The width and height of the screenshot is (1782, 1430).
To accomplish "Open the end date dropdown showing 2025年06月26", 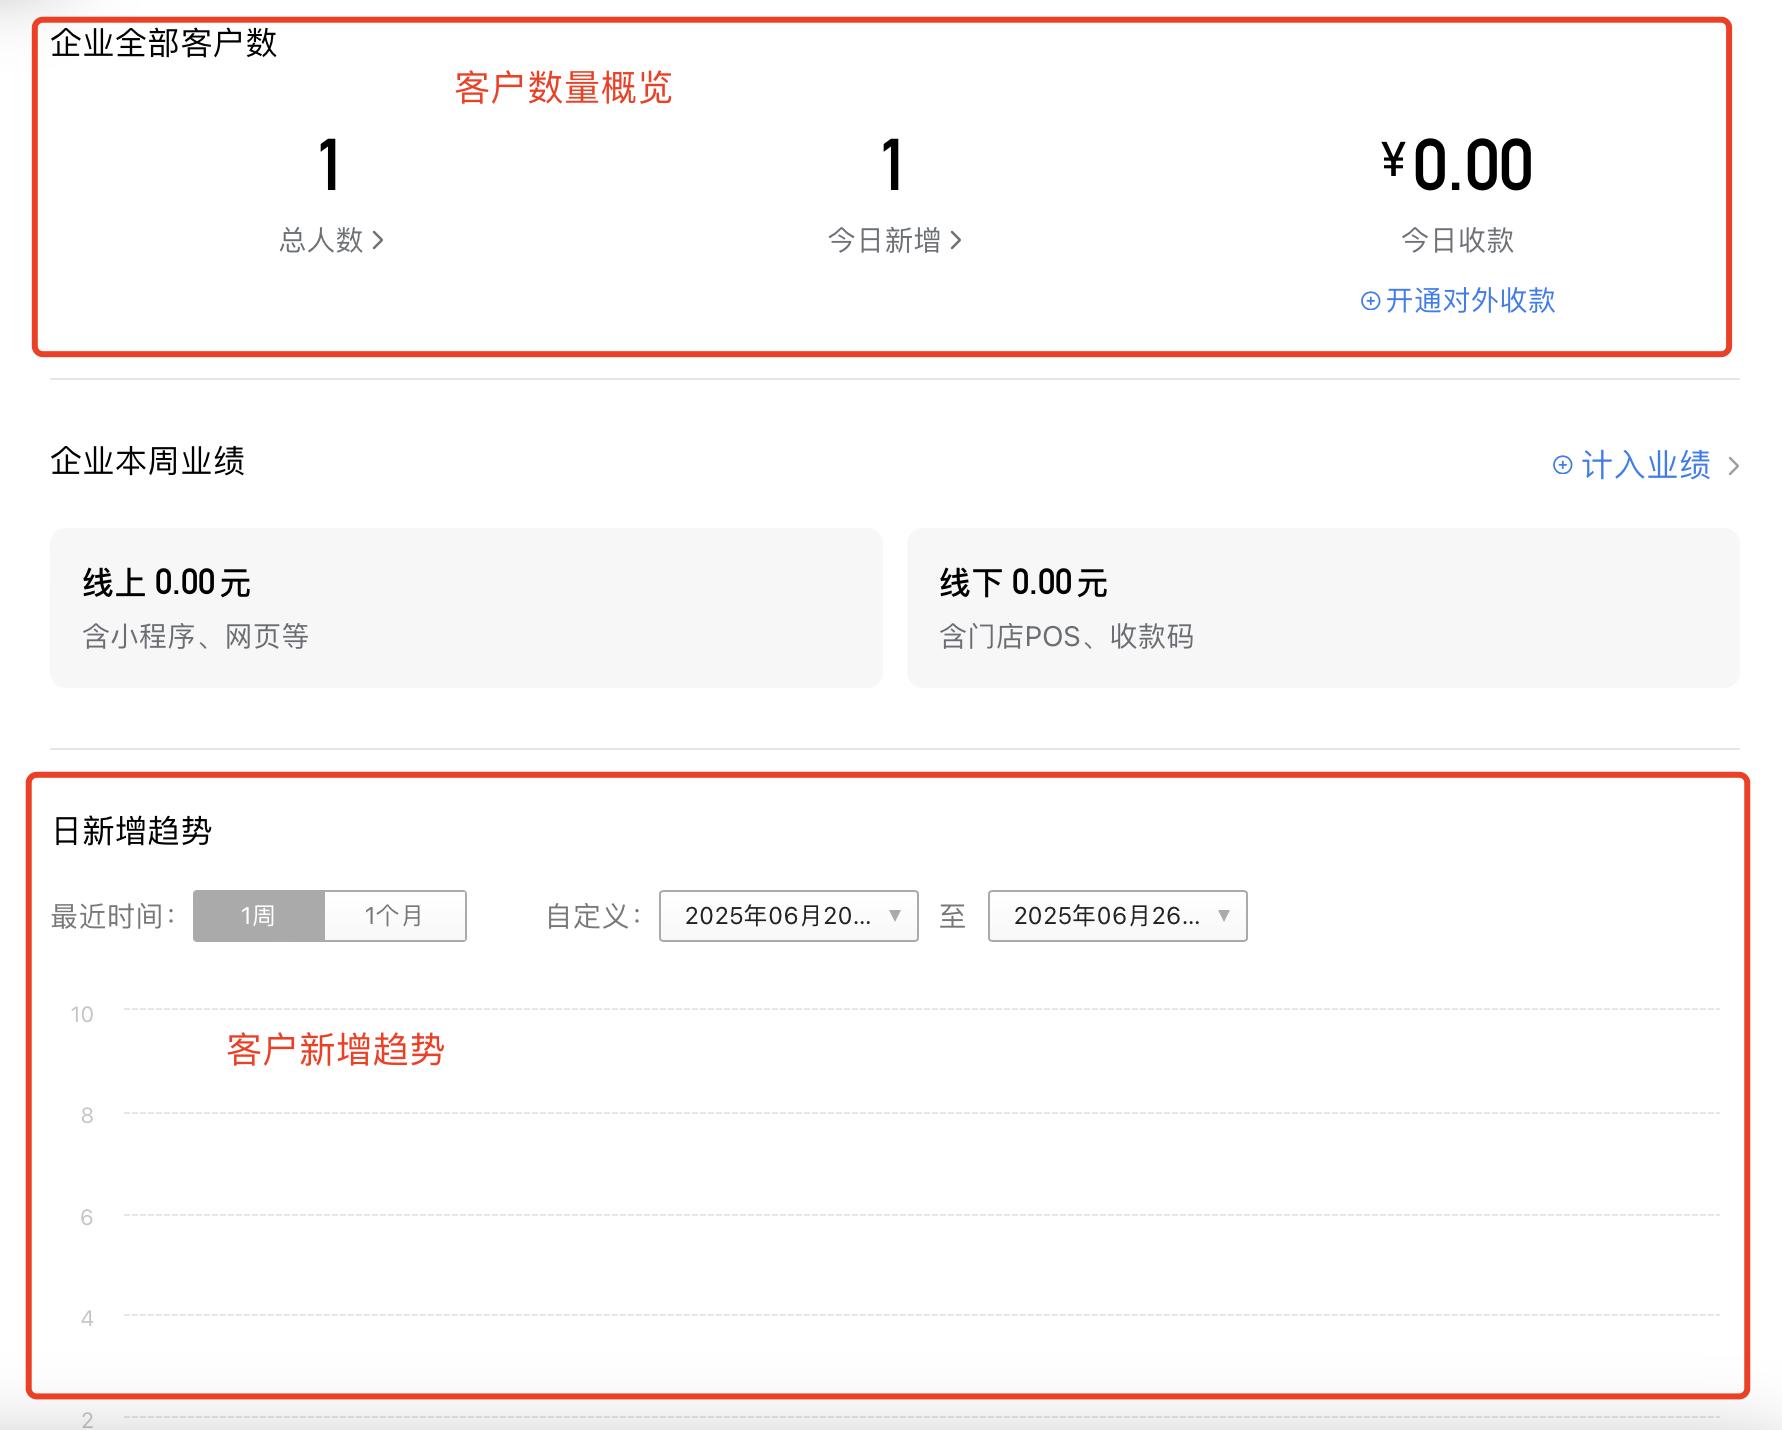I will (x=1115, y=915).
